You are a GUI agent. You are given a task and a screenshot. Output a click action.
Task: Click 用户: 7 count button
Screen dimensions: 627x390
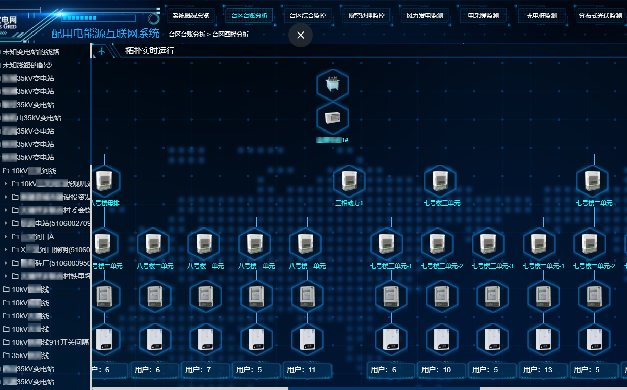coord(206,370)
